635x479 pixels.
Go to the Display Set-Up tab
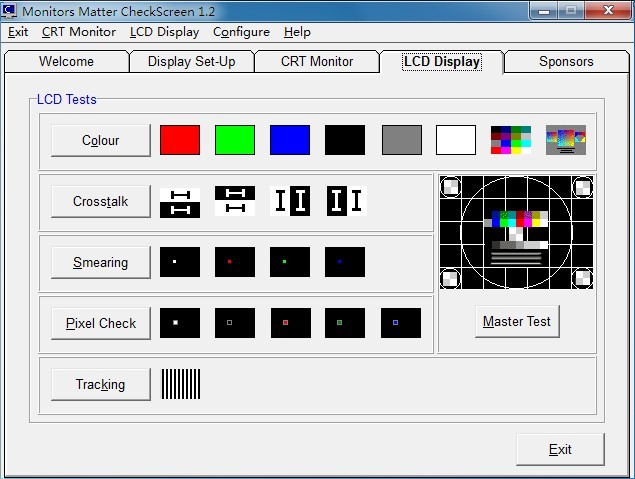pyautogui.click(x=191, y=62)
